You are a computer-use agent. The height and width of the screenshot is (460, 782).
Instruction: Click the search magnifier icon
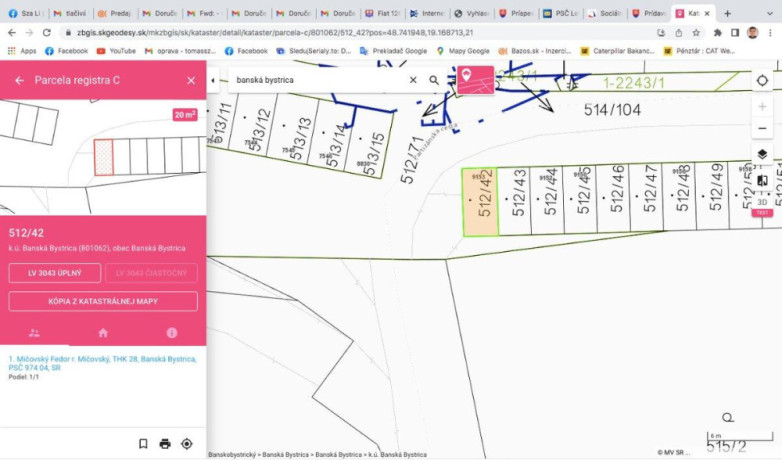(434, 80)
